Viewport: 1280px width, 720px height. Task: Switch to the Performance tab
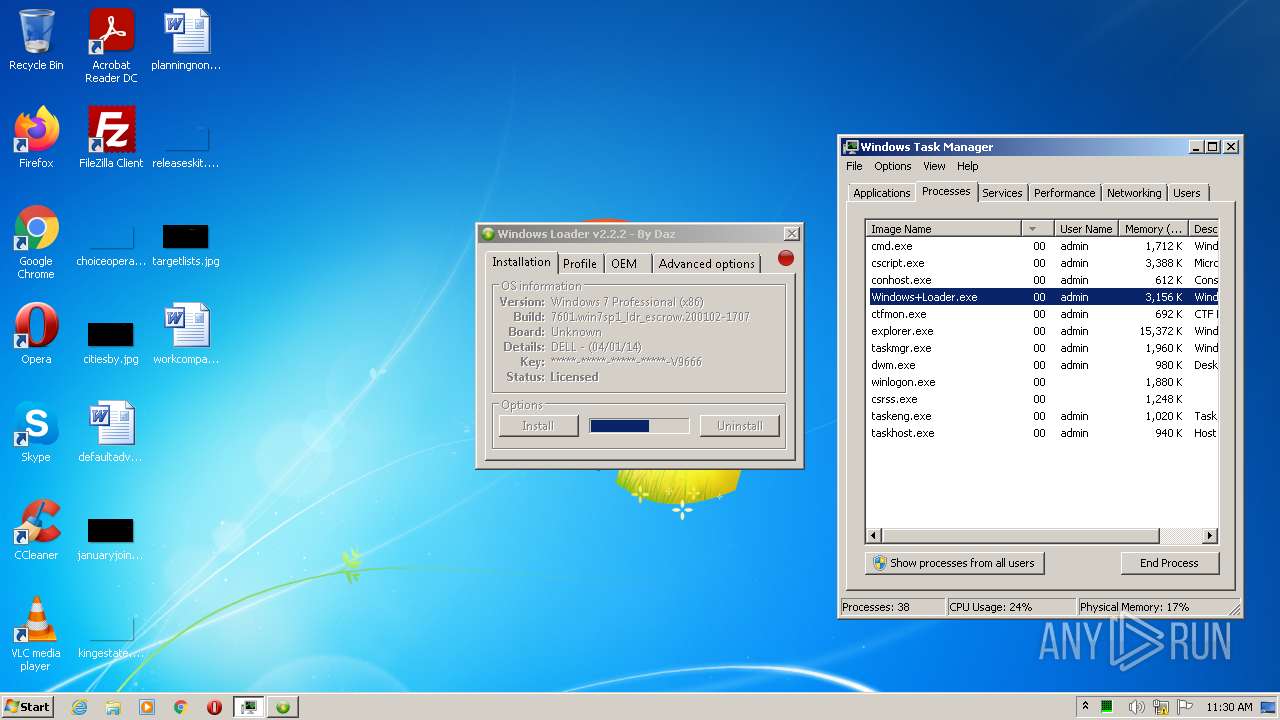1064,193
